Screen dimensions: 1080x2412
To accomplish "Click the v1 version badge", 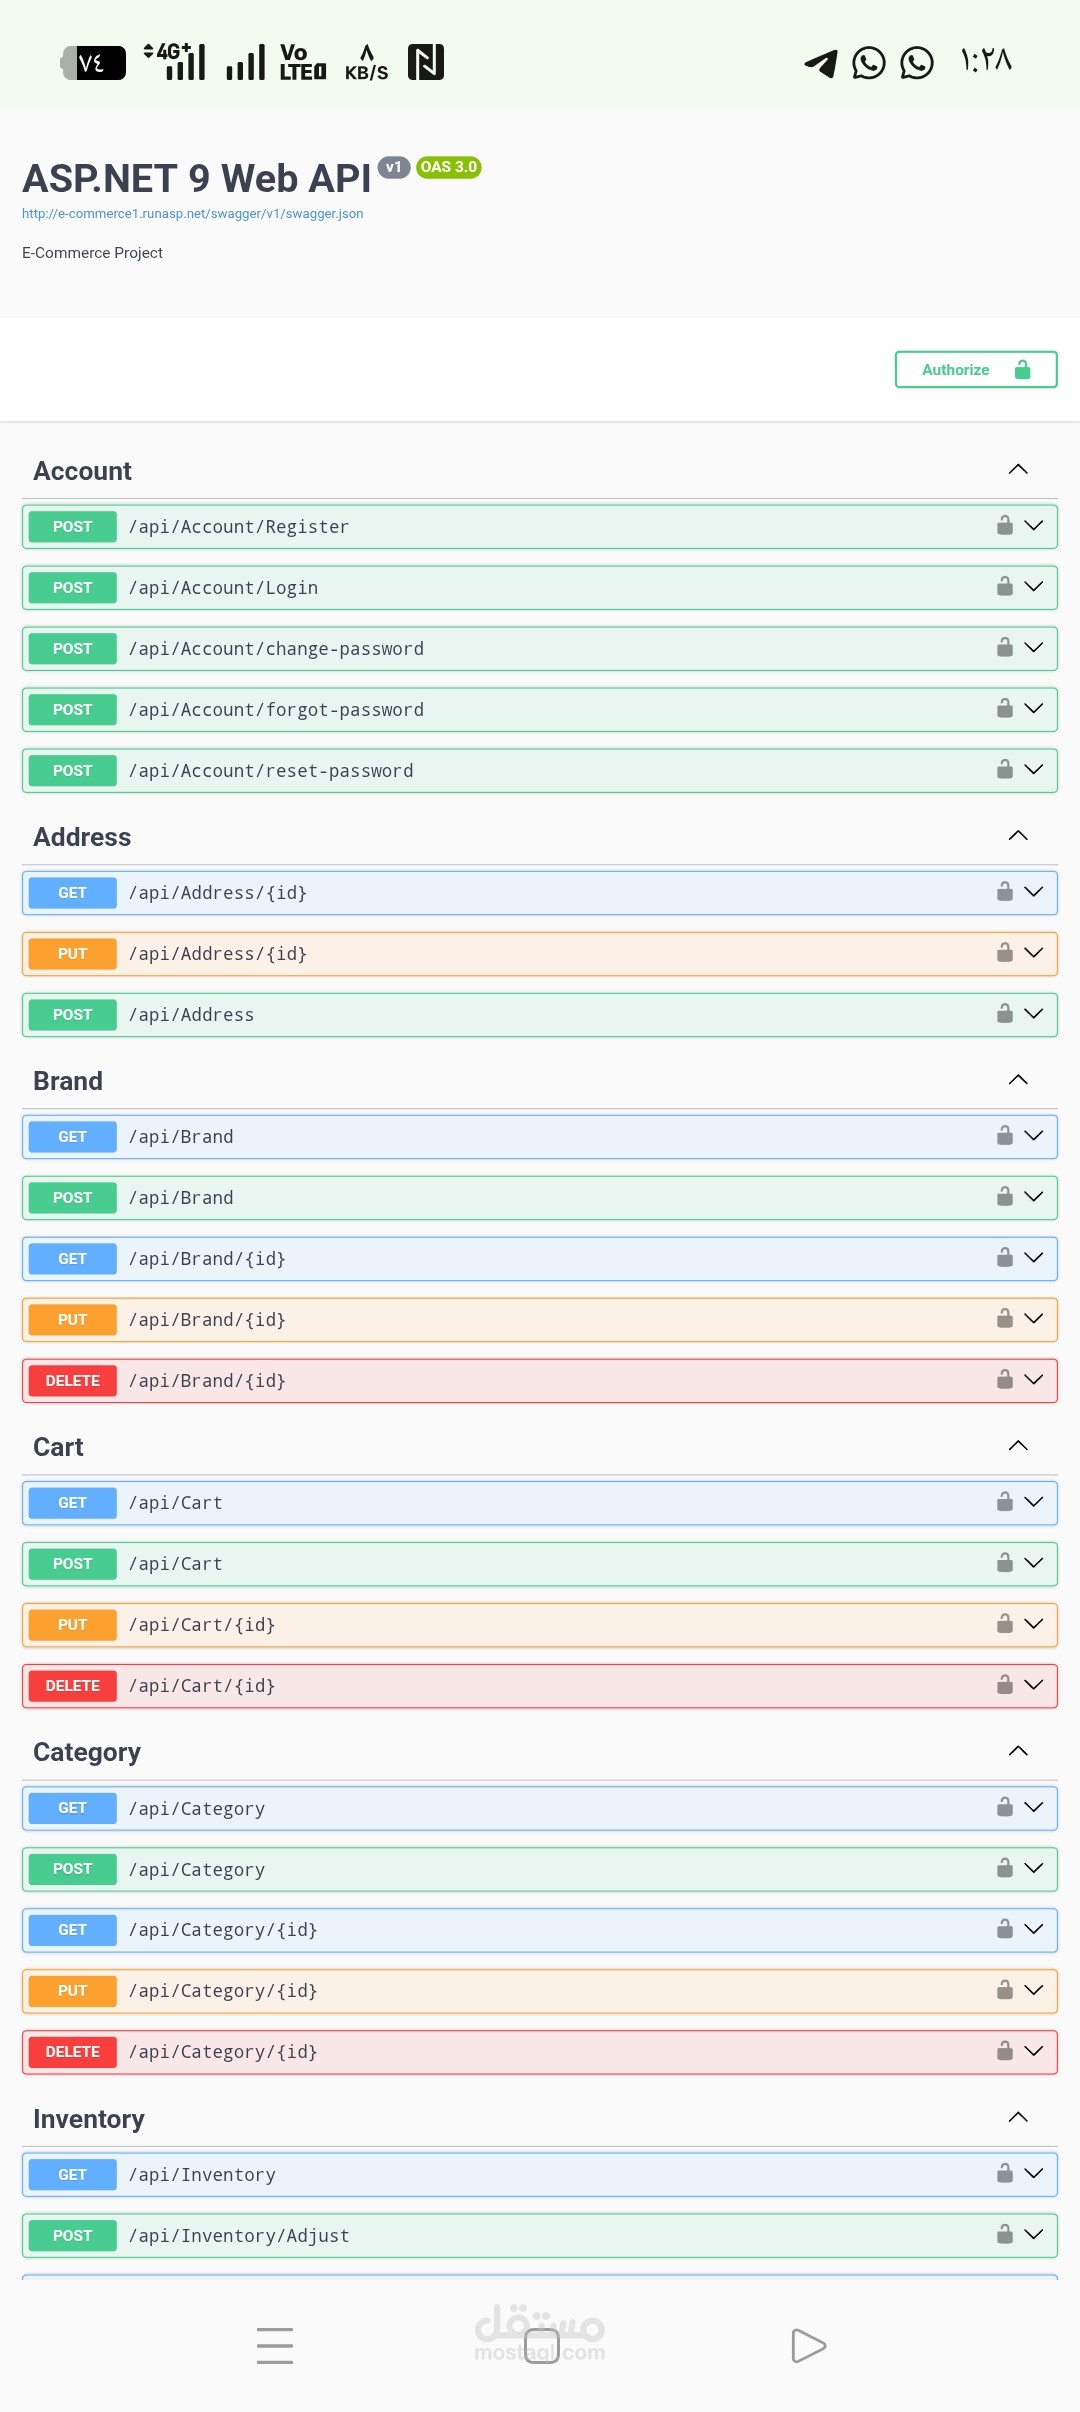I will point(394,167).
